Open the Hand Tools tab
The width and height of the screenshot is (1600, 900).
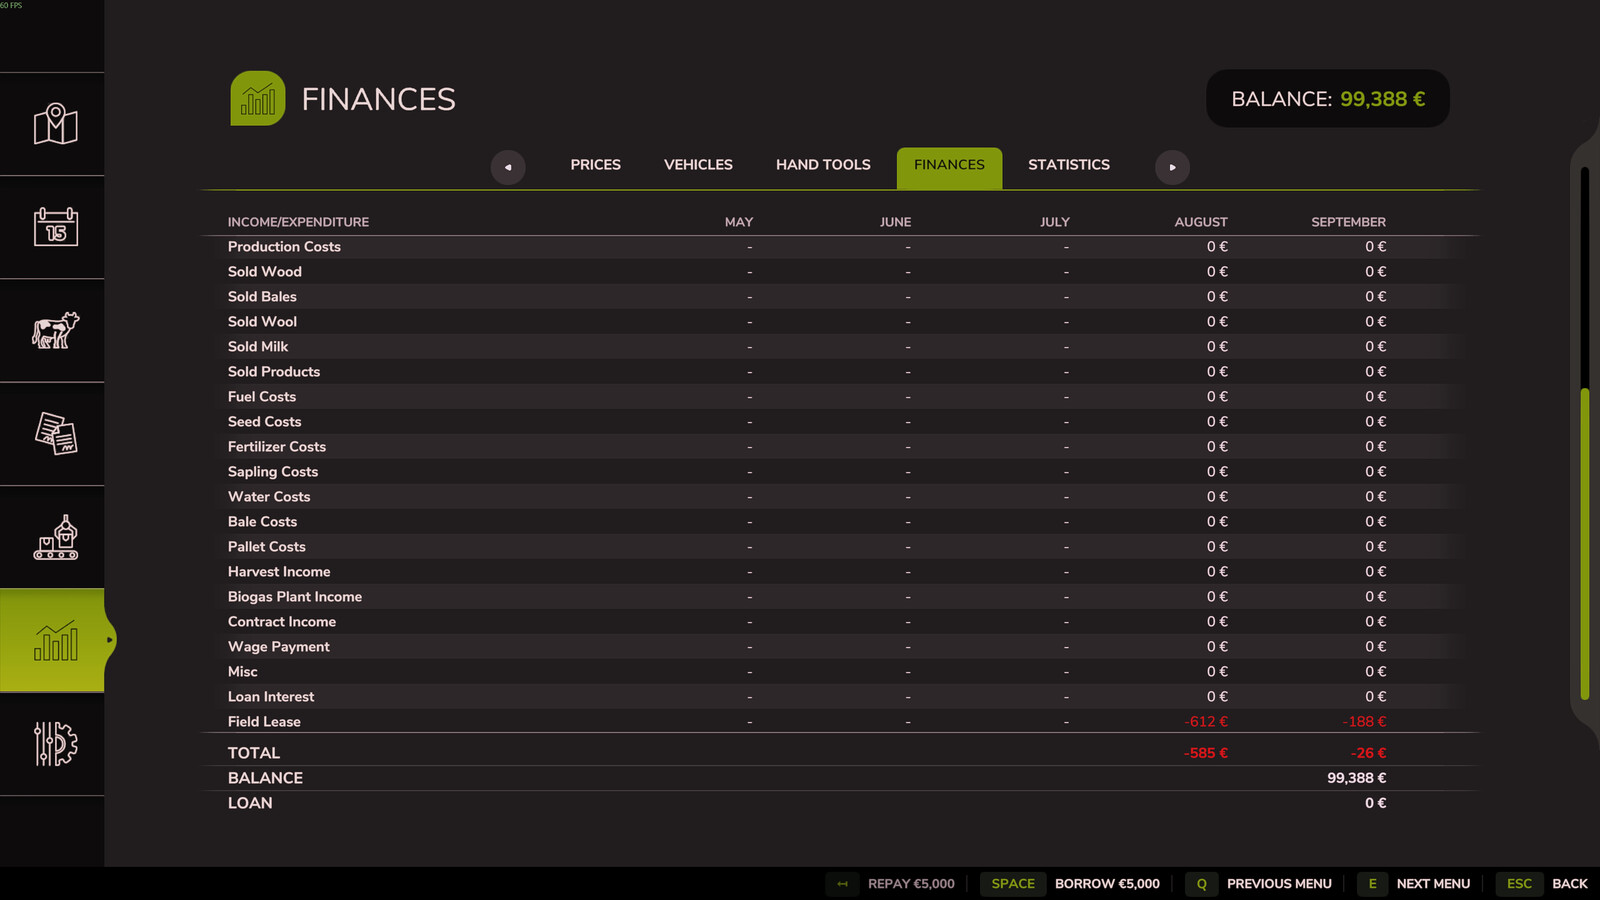point(823,165)
